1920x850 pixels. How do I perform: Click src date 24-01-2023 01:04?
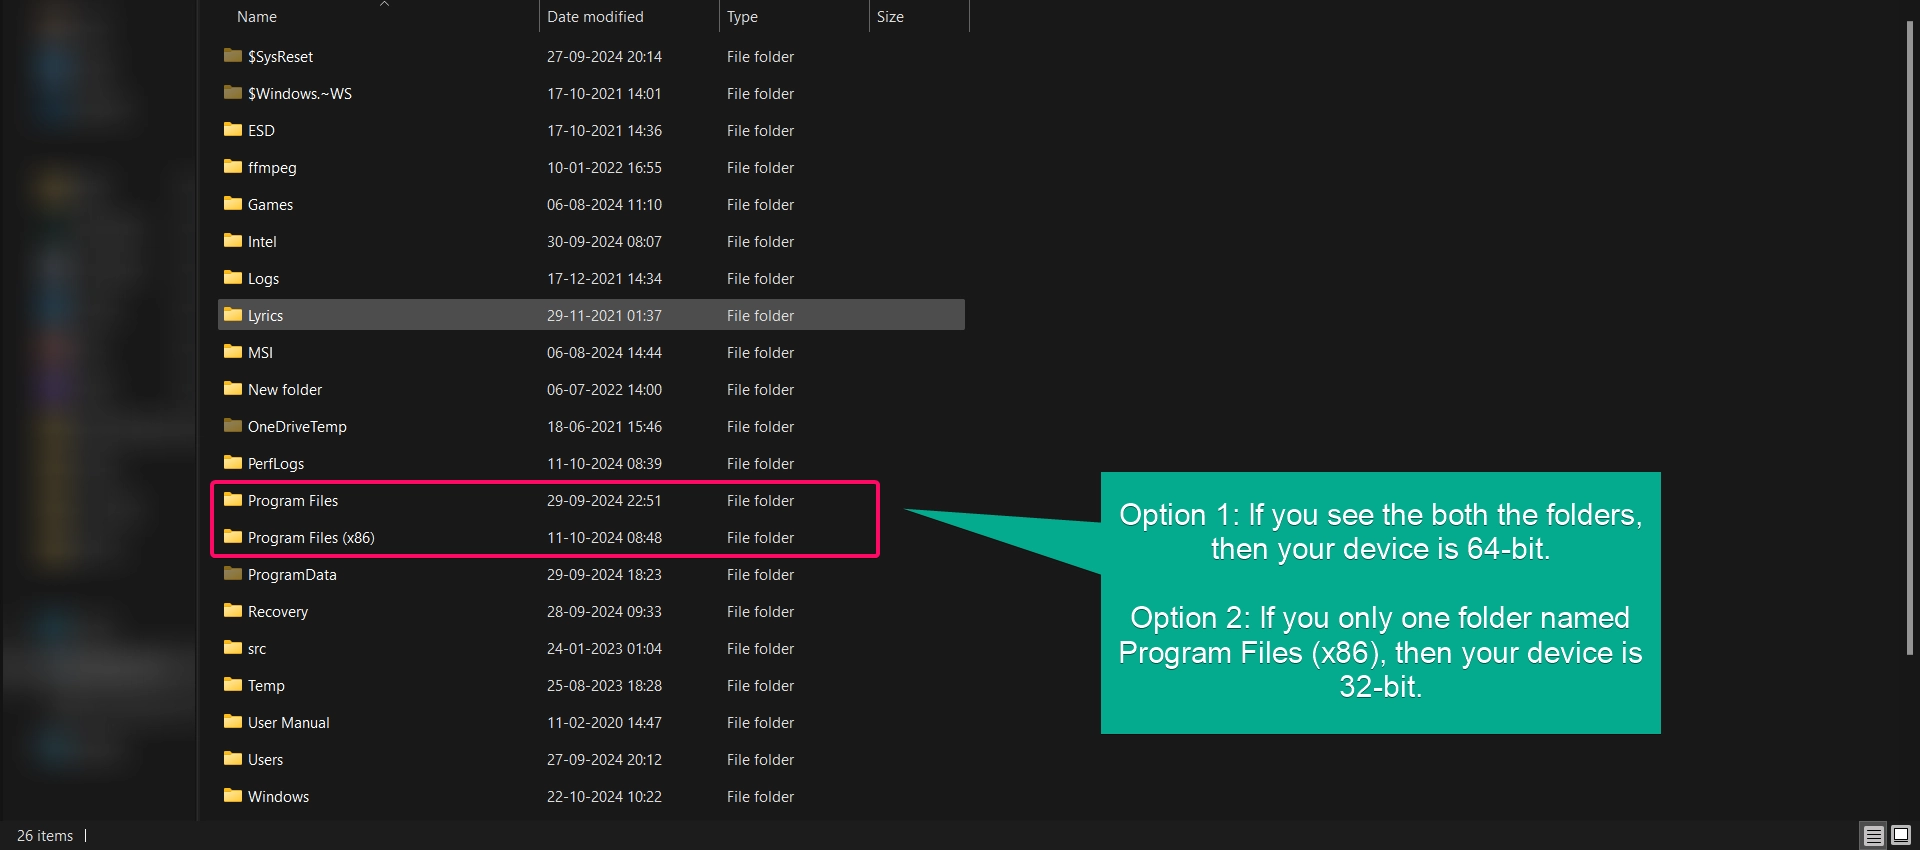pyautogui.click(x=604, y=648)
